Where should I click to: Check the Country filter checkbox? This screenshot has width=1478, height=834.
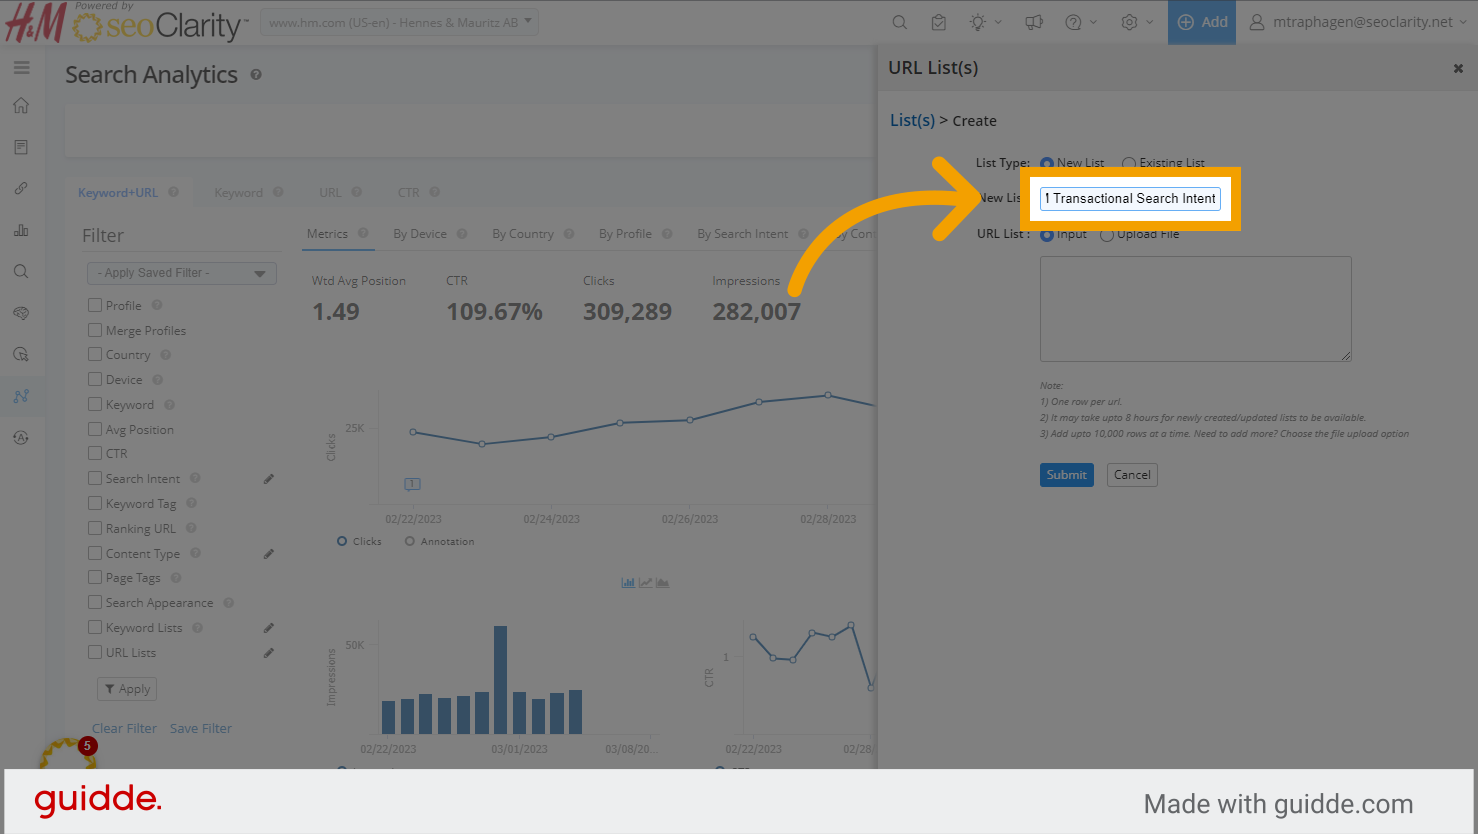pos(95,354)
